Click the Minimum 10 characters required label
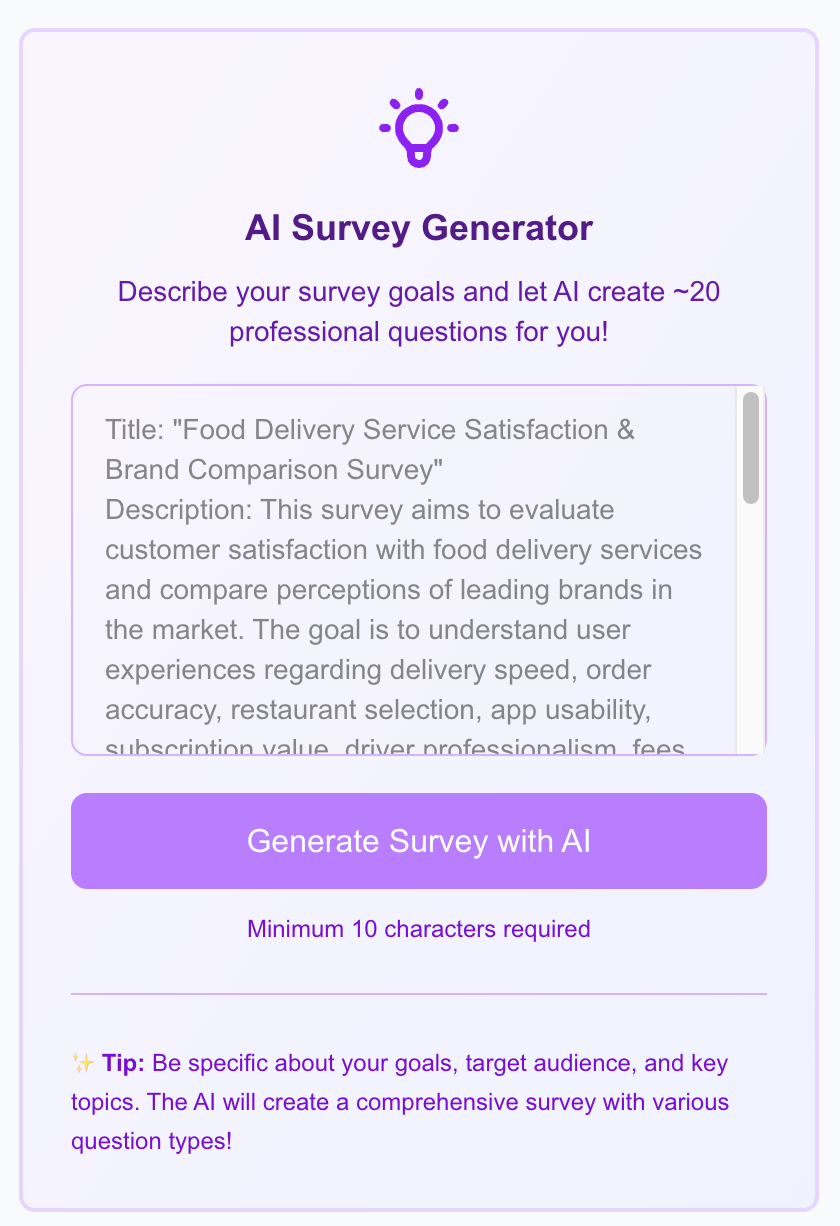 pyautogui.click(x=420, y=929)
